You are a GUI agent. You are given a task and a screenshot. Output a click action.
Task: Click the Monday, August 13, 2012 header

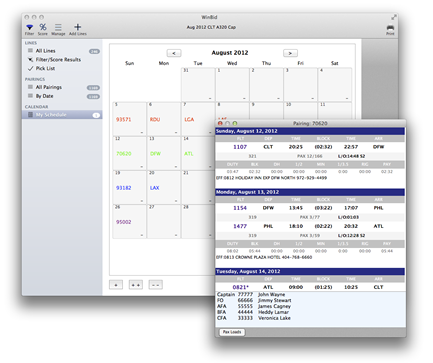pos(310,192)
